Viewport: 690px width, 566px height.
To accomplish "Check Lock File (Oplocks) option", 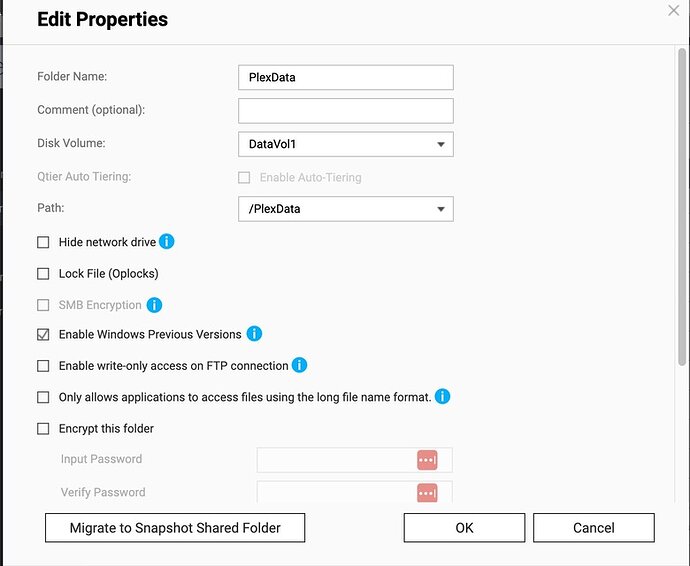I will pyautogui.click(x=43, y=274).
